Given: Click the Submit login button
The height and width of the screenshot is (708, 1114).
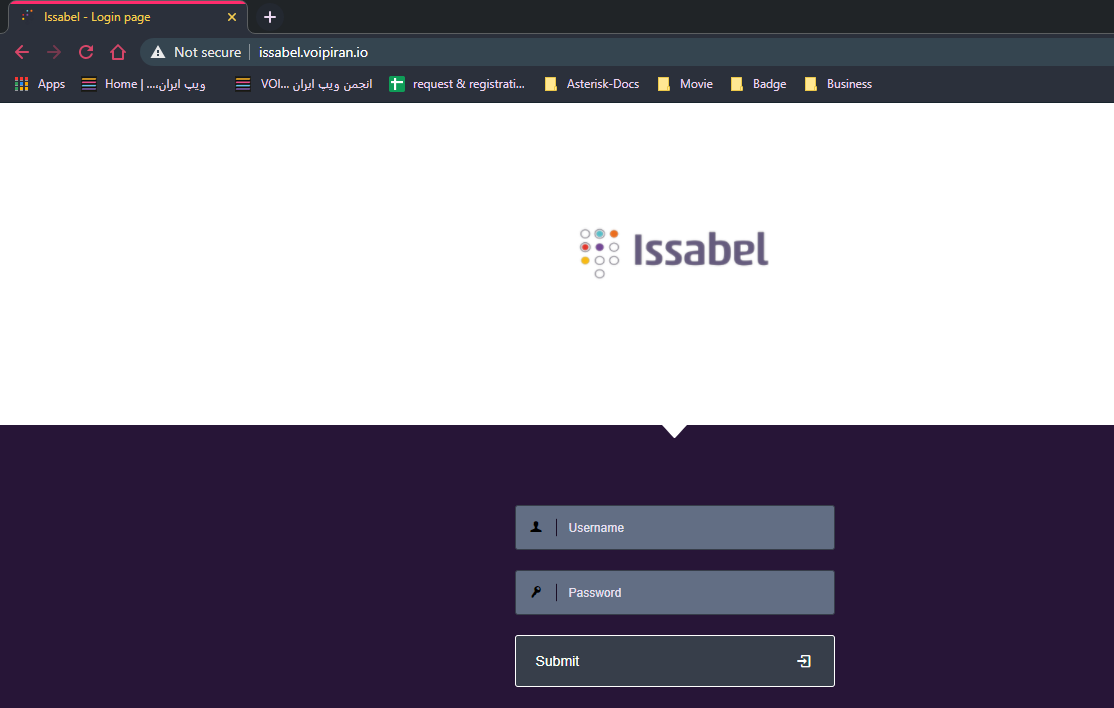Looking at the screenshot, I should (674, 661).
